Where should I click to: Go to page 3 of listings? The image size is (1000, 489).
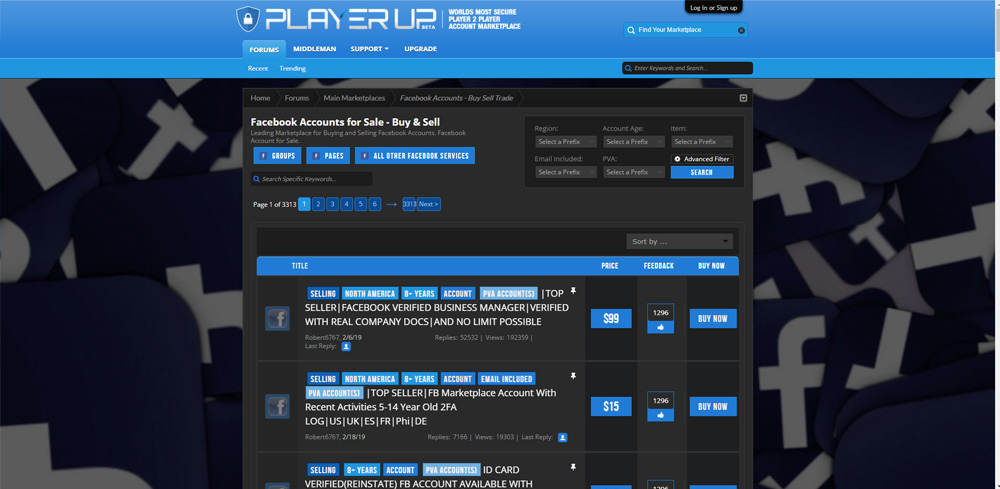coord(332,204)
